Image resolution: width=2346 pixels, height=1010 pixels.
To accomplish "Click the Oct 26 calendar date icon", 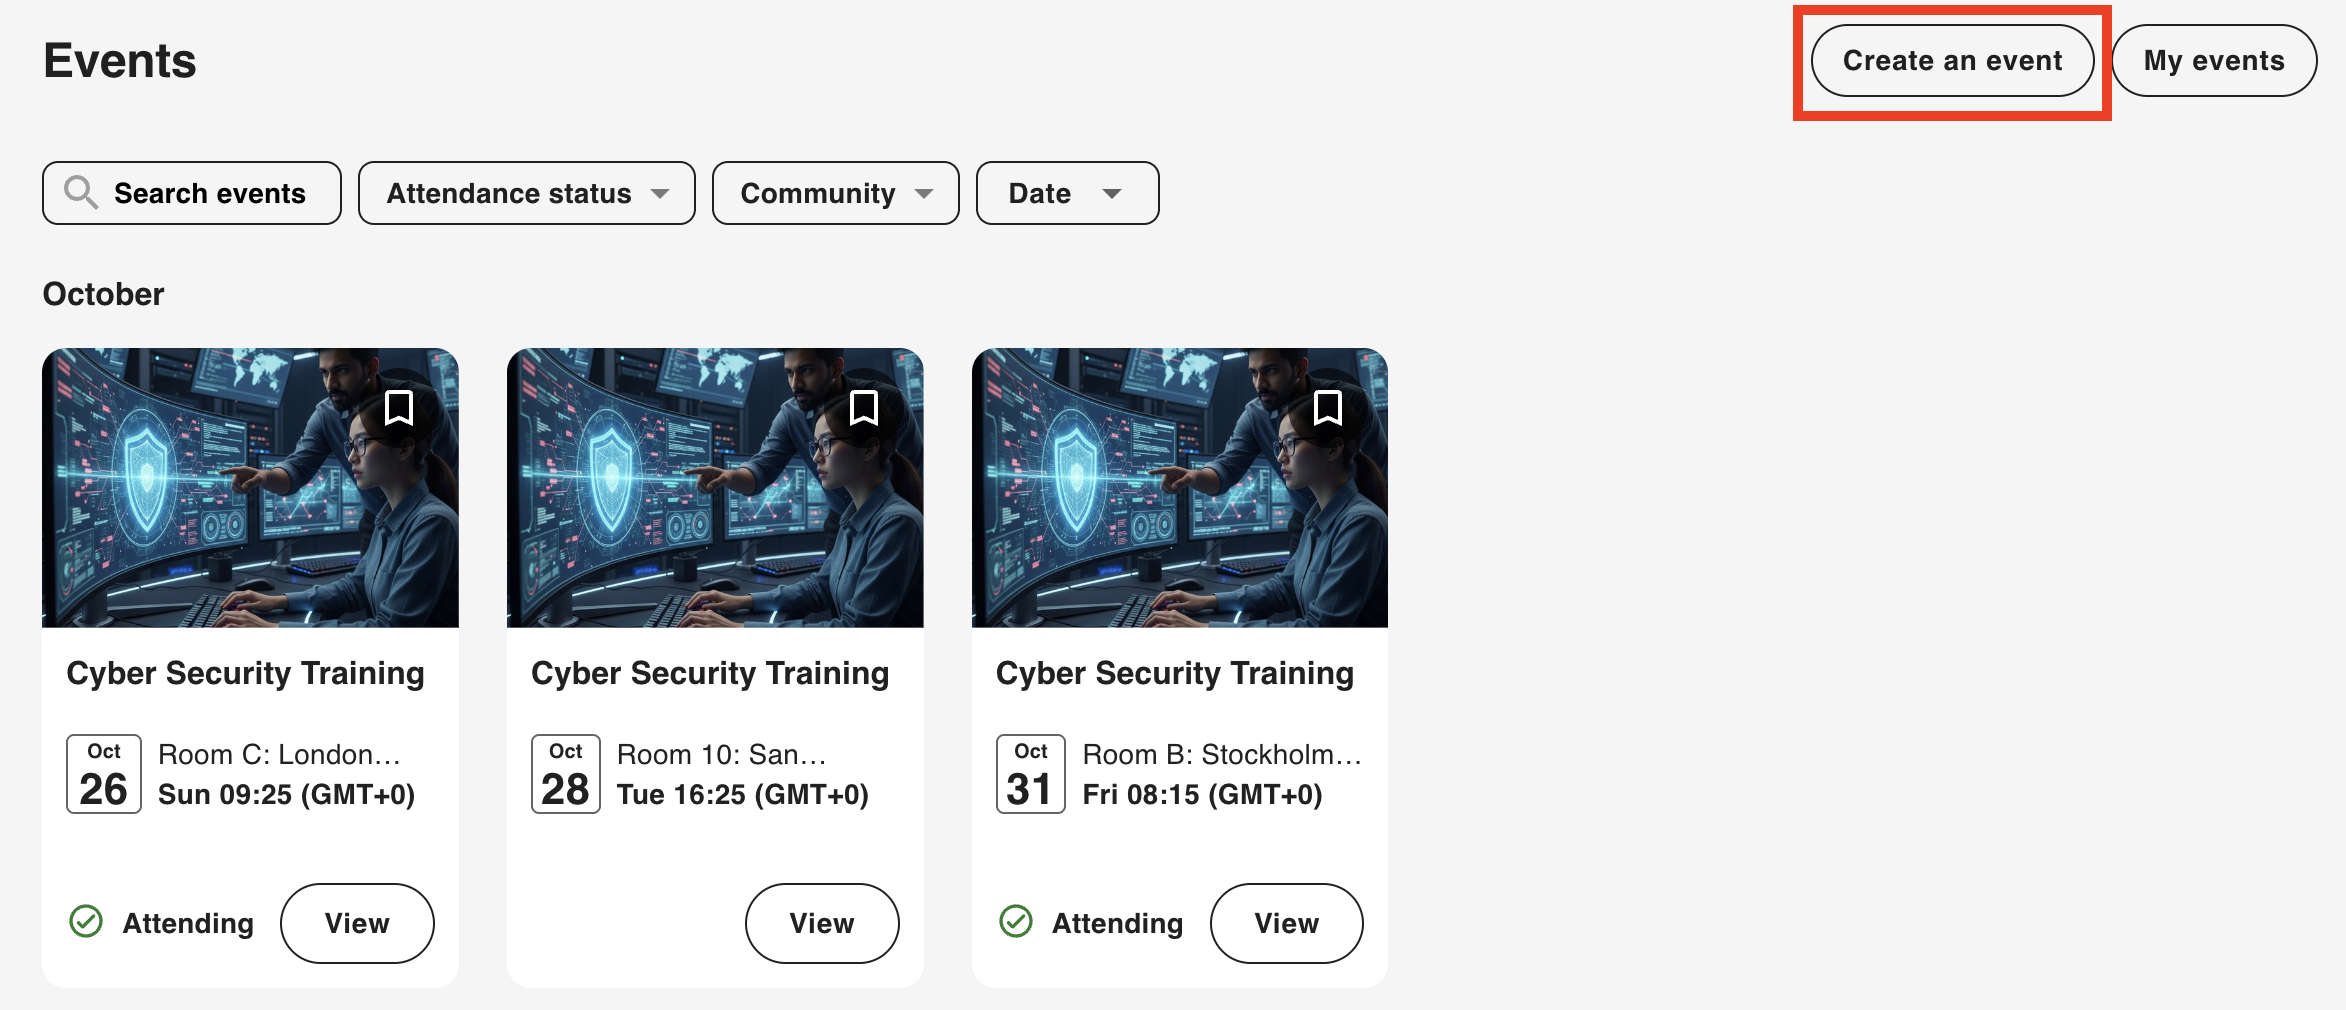I will pos(104,774).
